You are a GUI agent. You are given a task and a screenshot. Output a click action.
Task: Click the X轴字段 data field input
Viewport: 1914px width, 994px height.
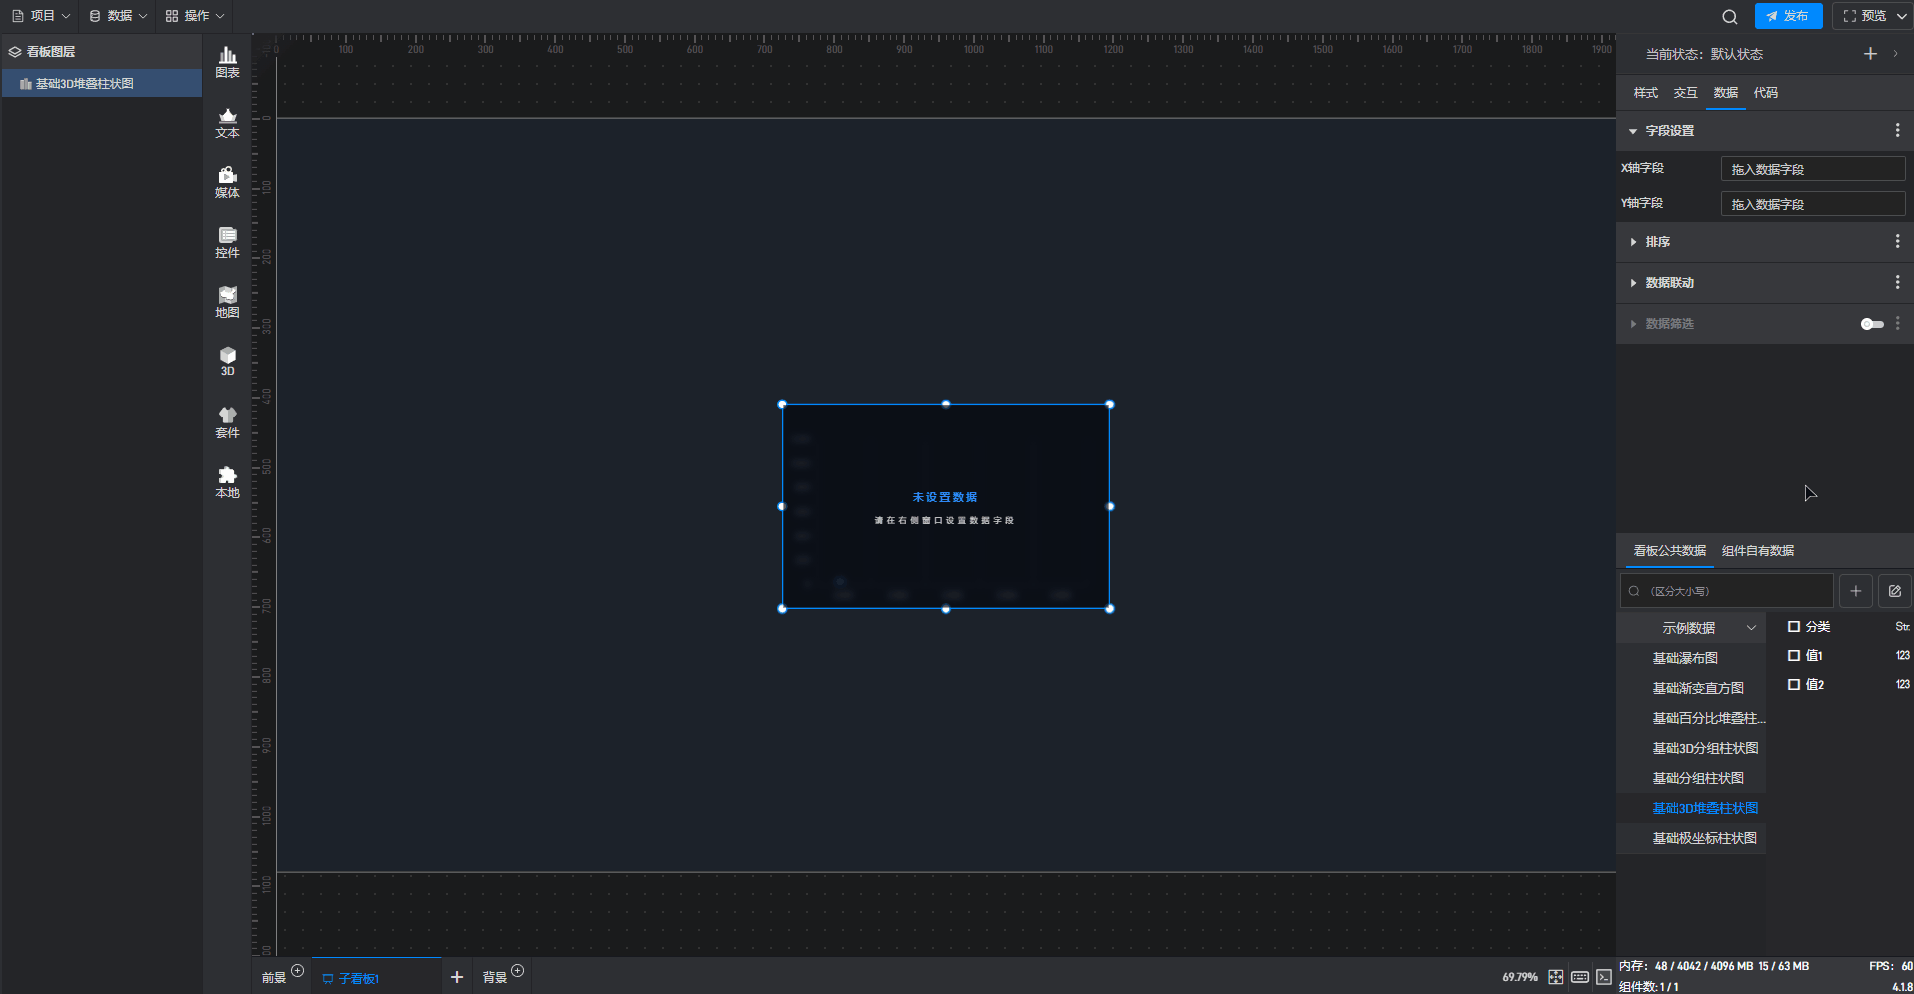pos(1811,169)
